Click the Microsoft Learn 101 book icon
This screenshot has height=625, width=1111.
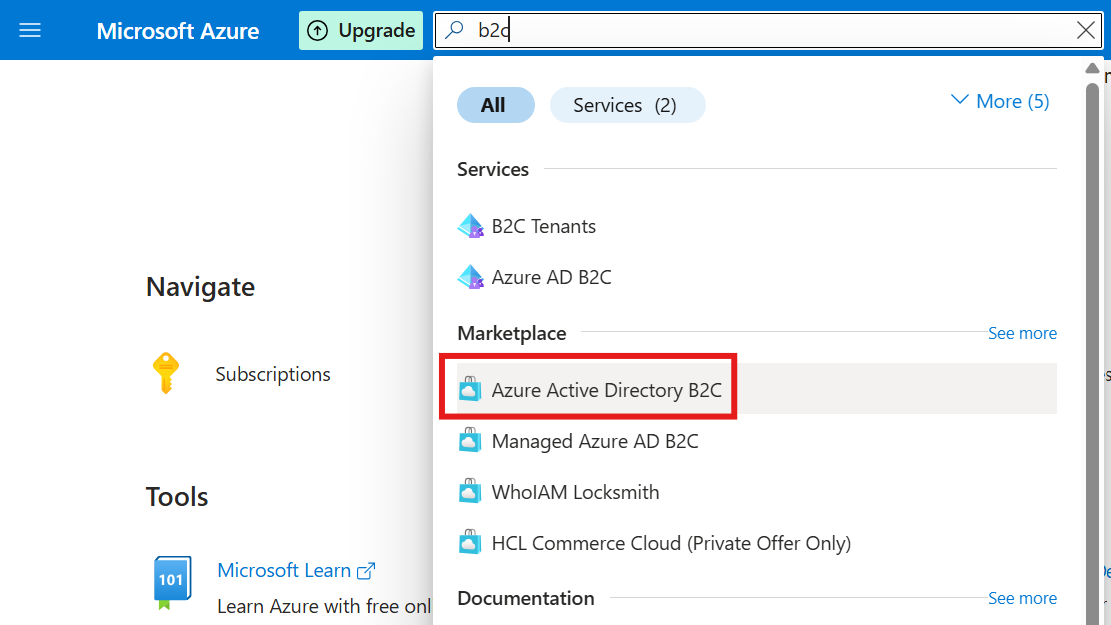point(172,582)
